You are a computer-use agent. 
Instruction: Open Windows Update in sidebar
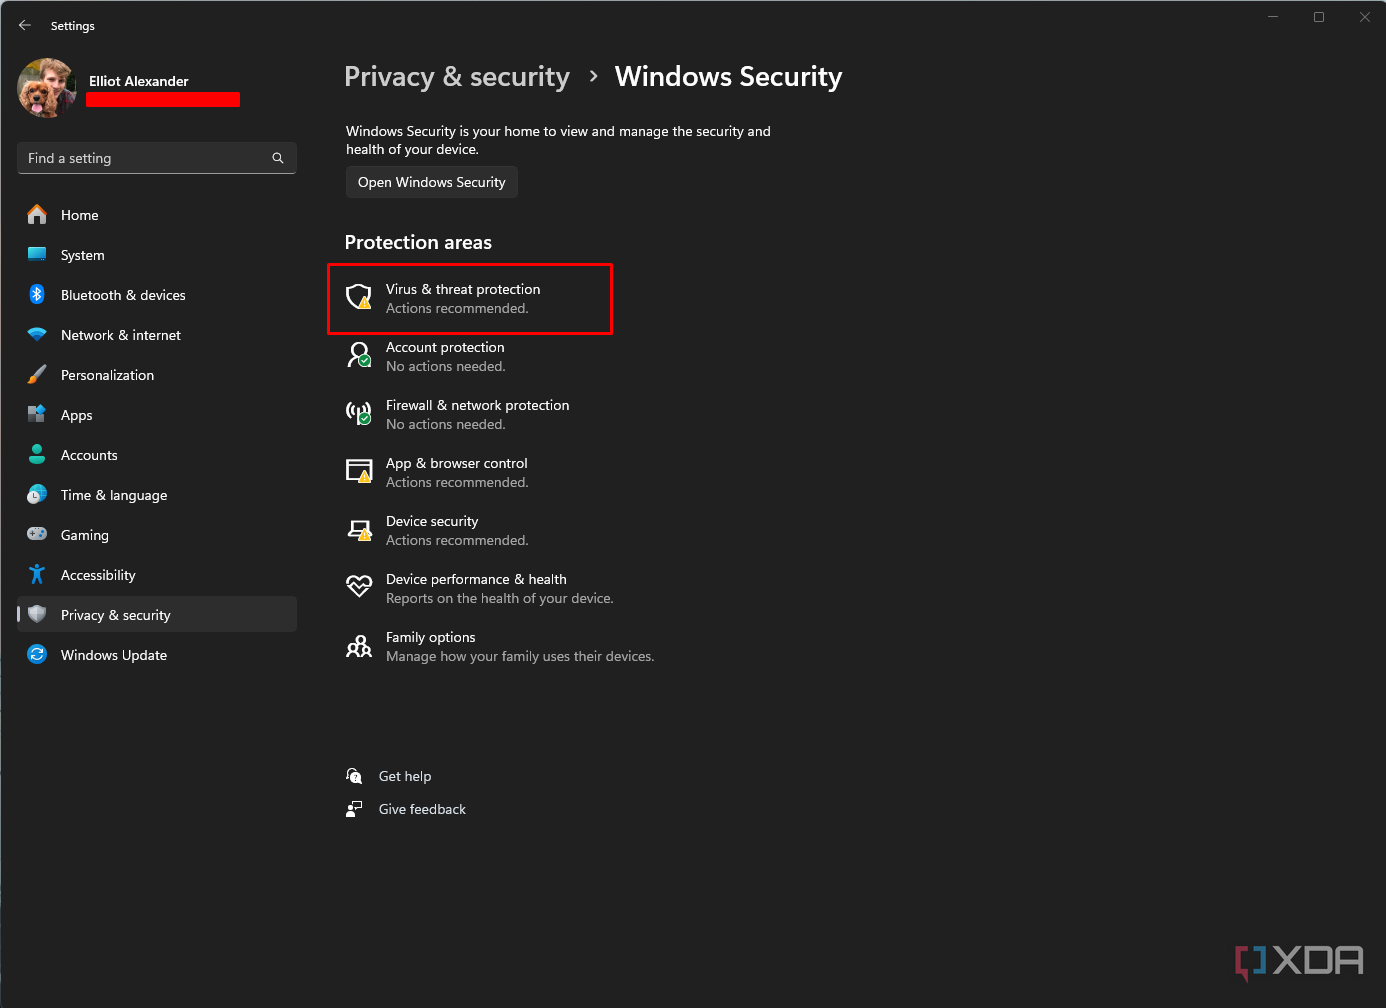[x=157, y=655]
